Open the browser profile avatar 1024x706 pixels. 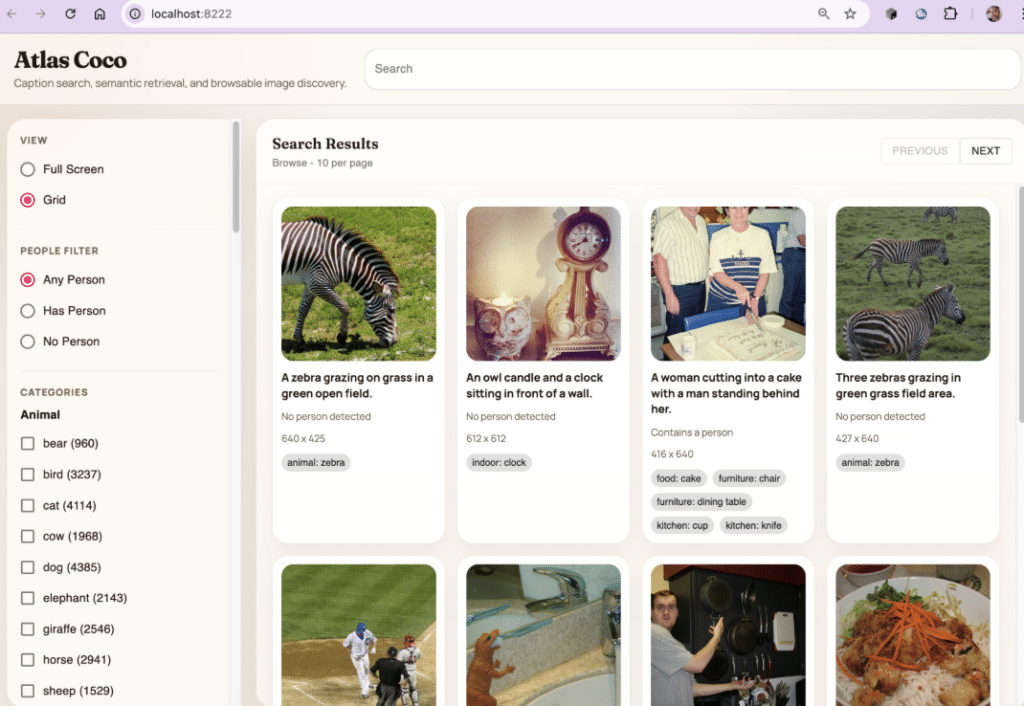coord(993,14)
